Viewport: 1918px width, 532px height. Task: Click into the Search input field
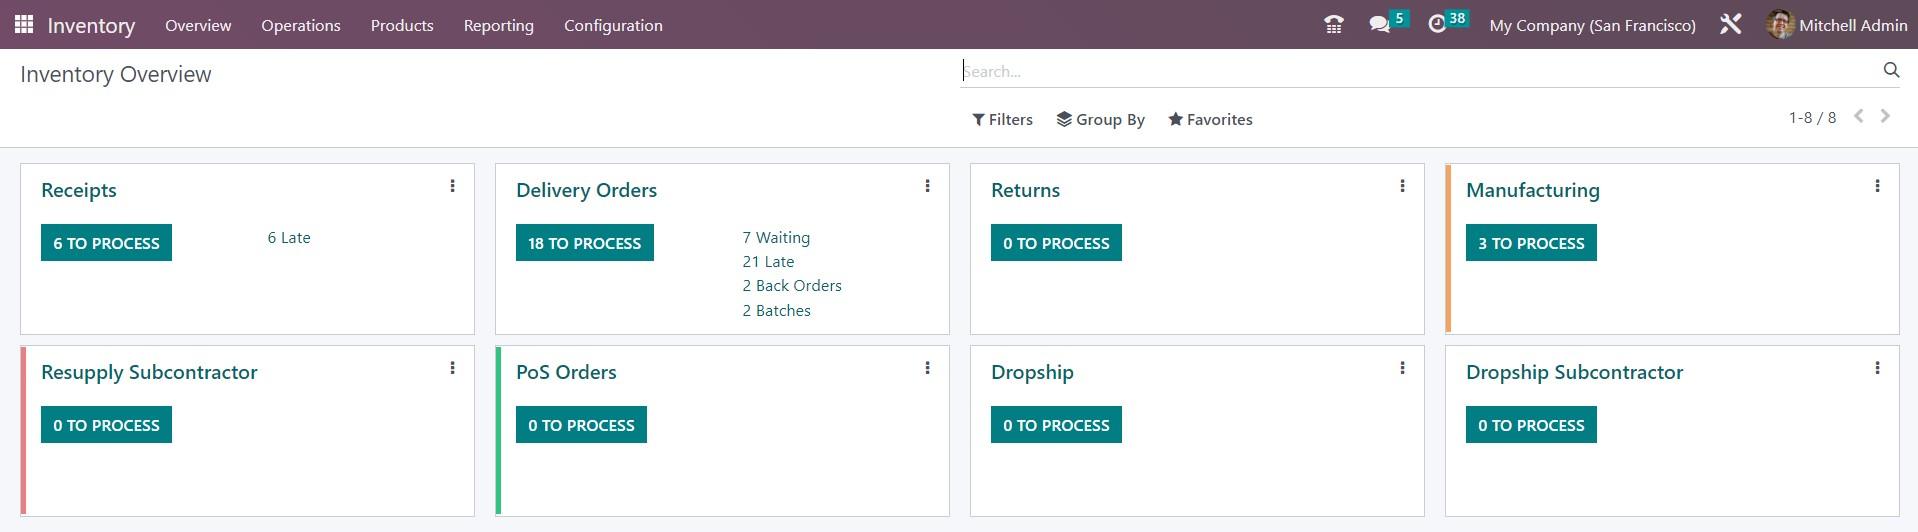(1420, 71)
